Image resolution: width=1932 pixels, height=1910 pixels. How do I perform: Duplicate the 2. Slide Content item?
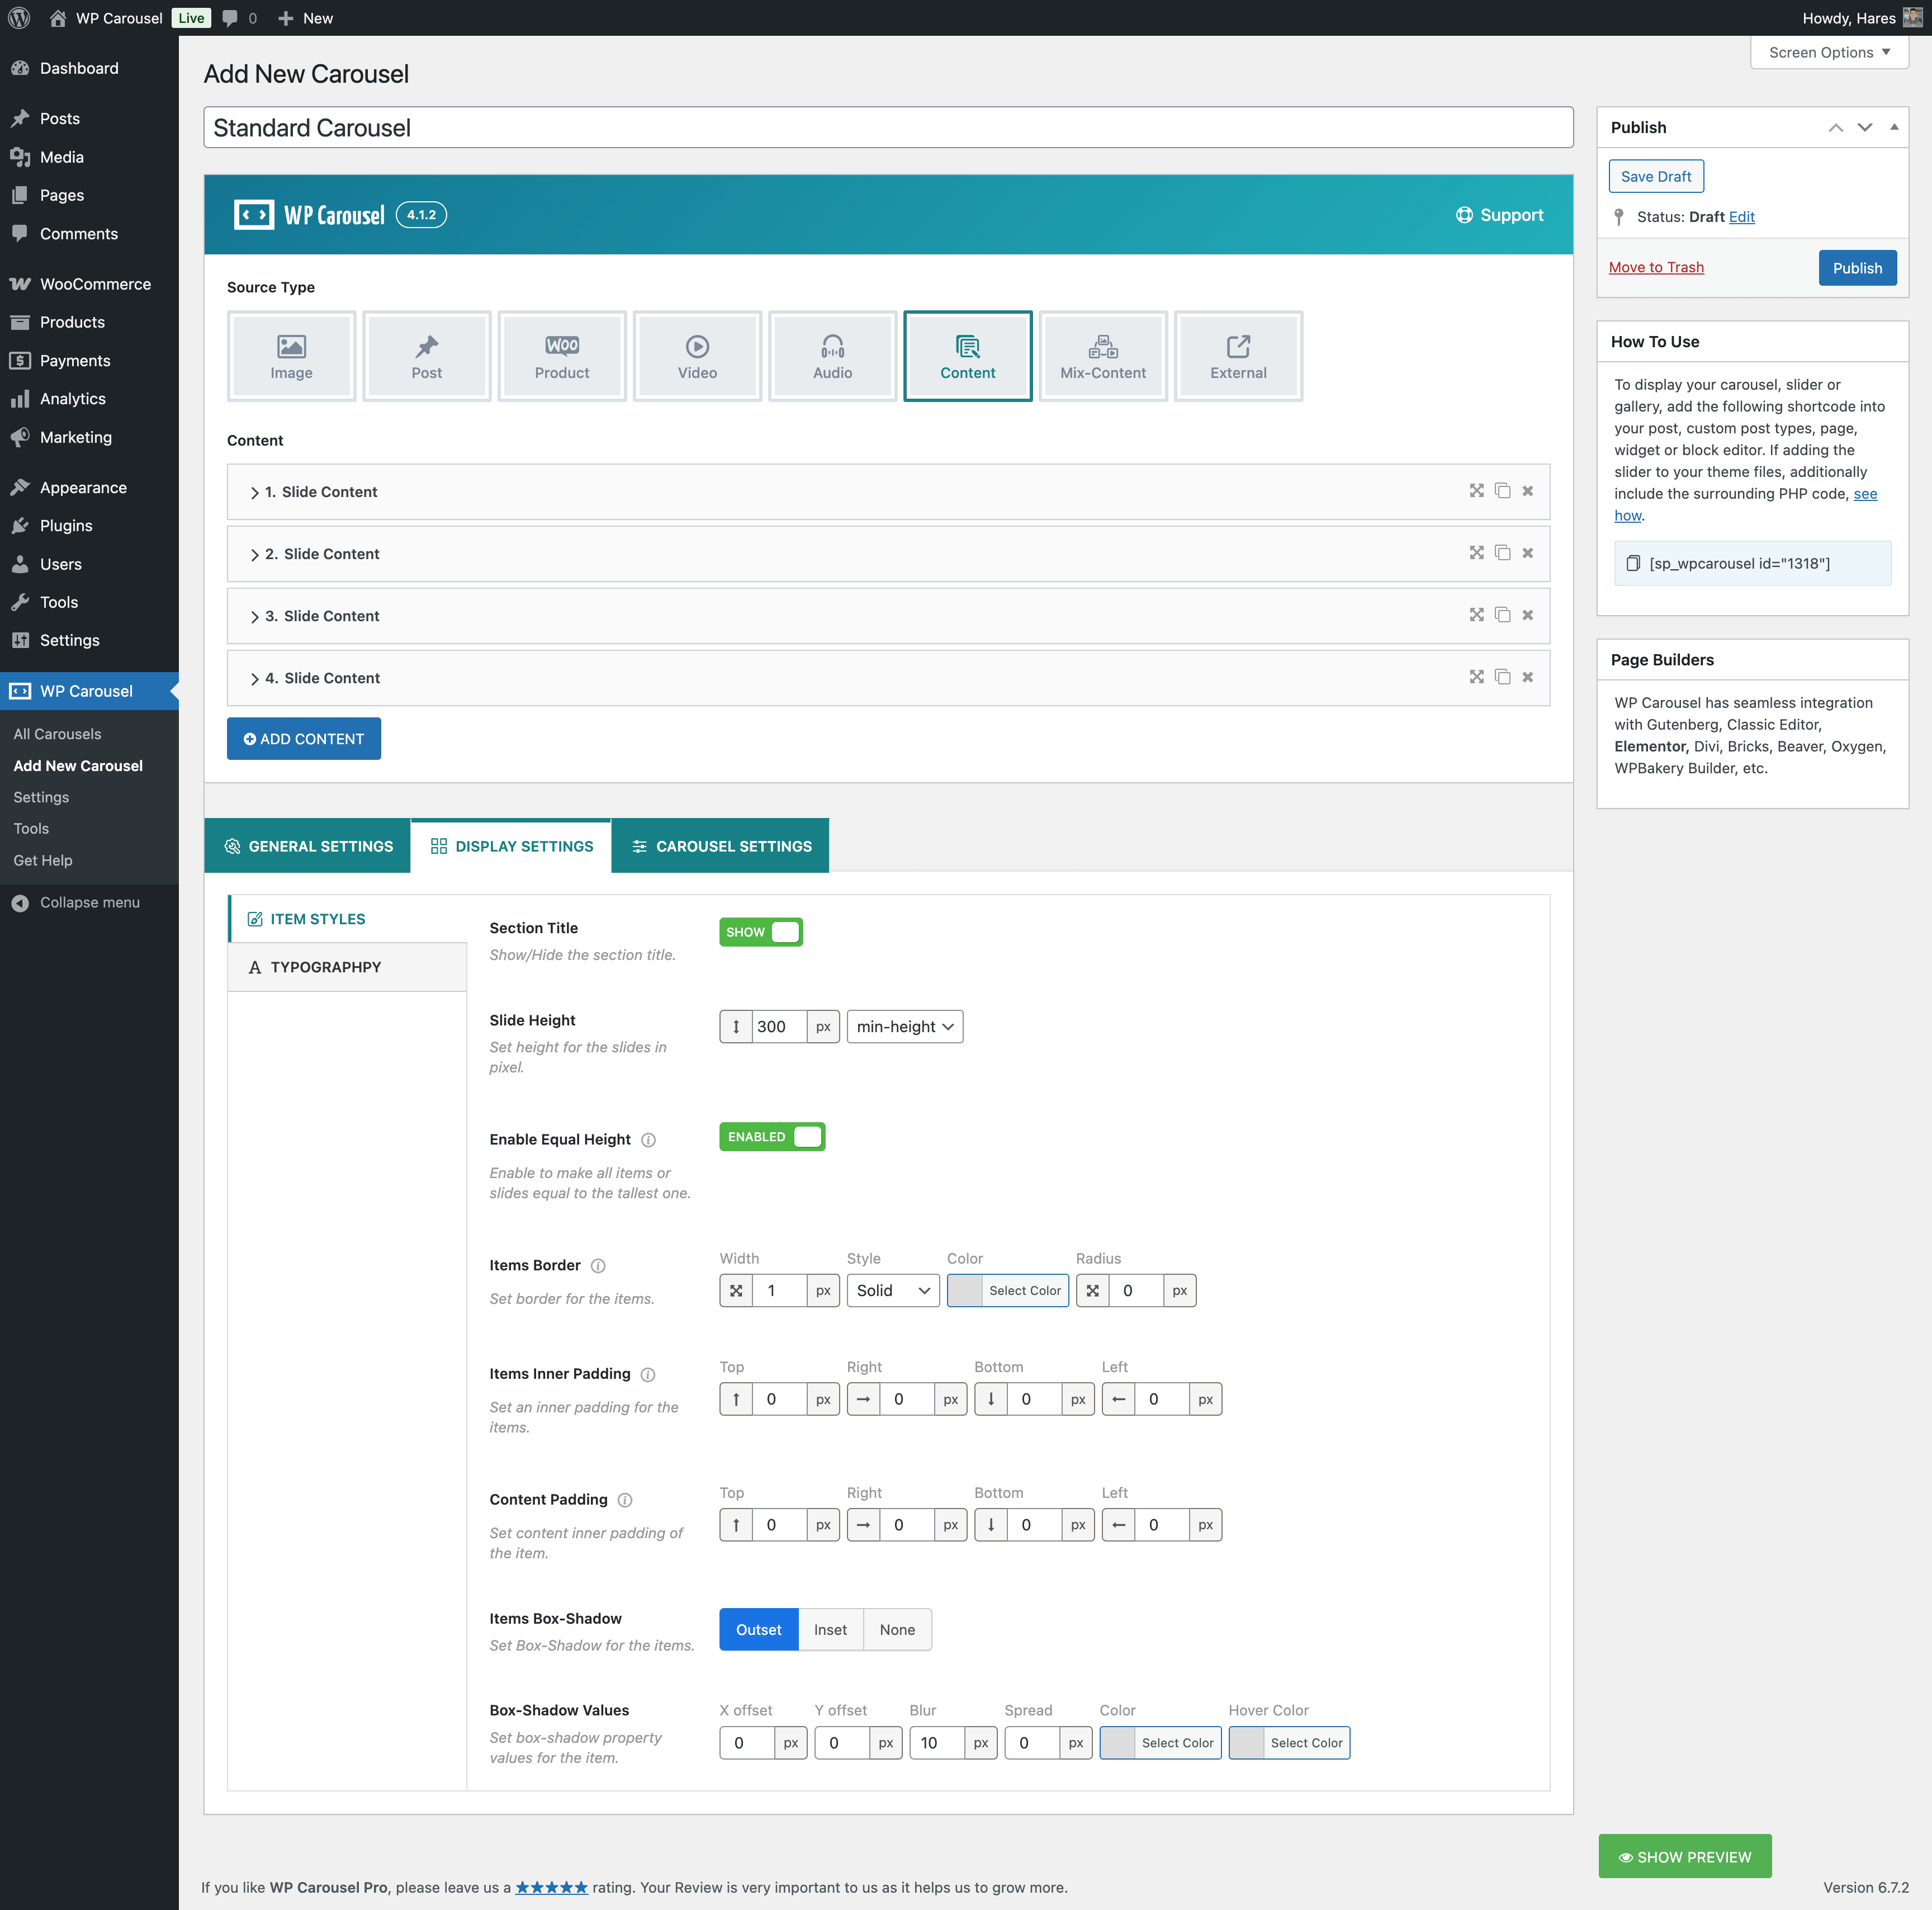1502,553
